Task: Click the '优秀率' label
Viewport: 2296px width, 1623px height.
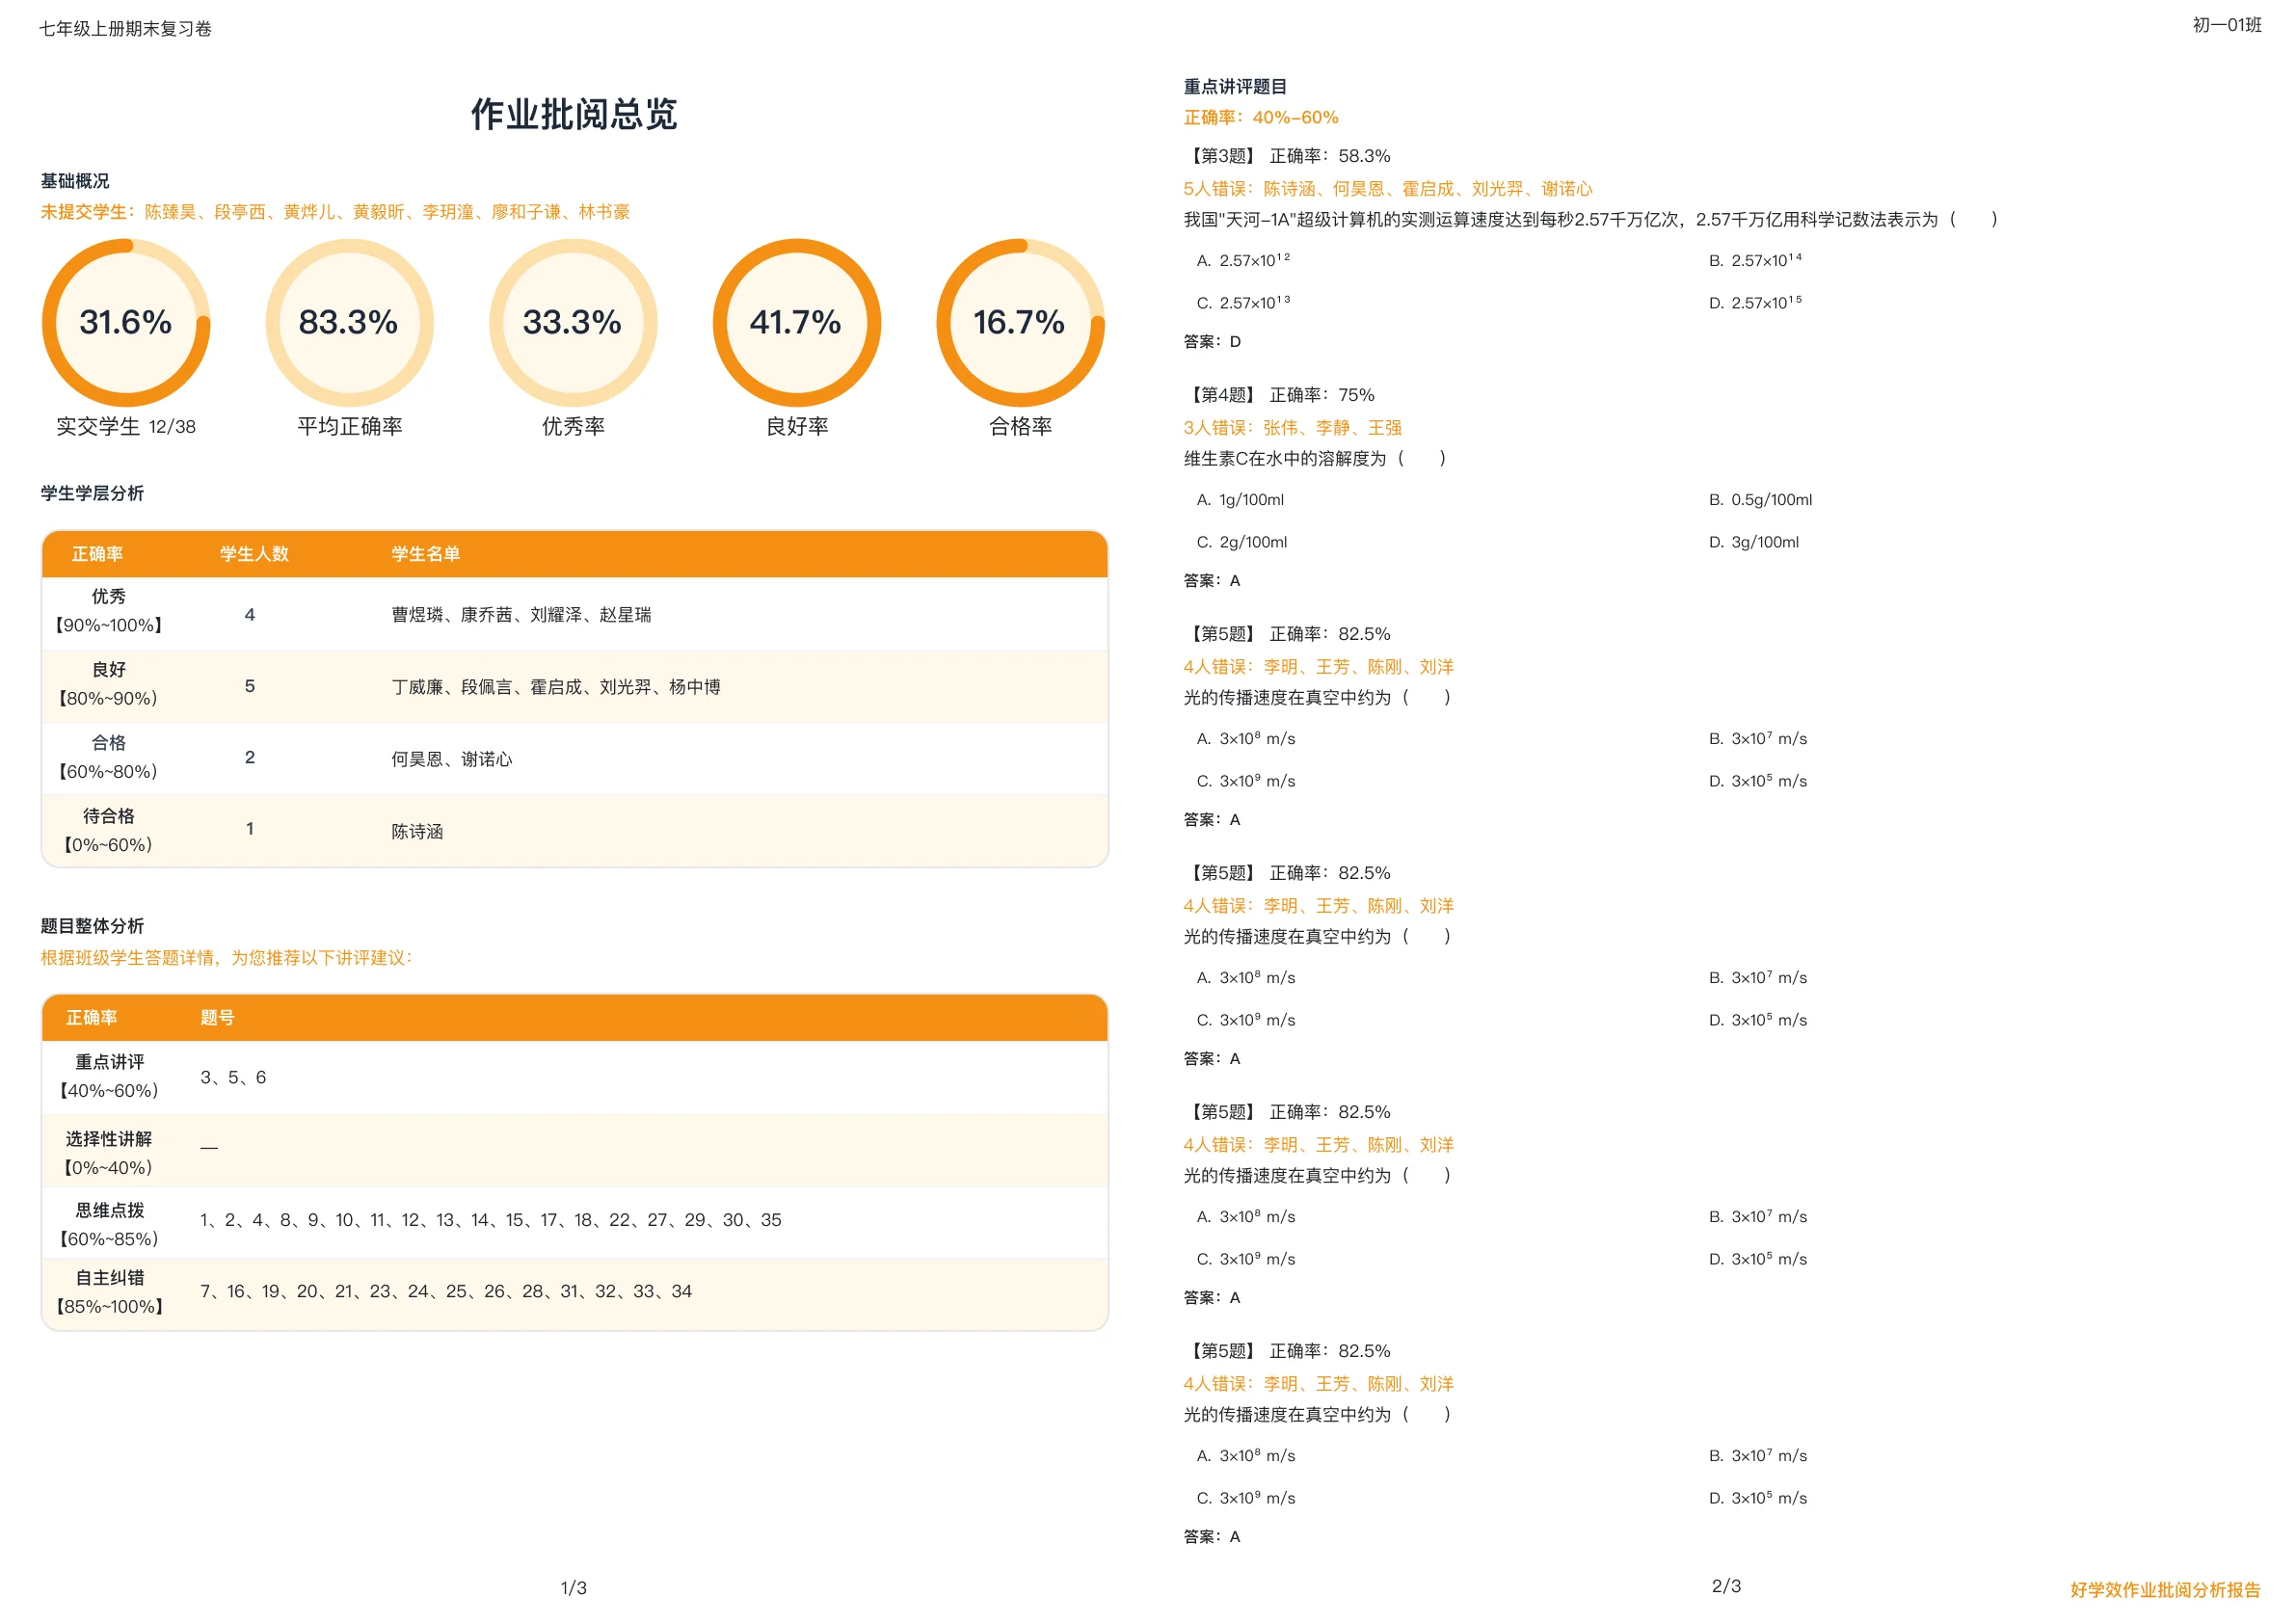Action: (x=573, y=427)
